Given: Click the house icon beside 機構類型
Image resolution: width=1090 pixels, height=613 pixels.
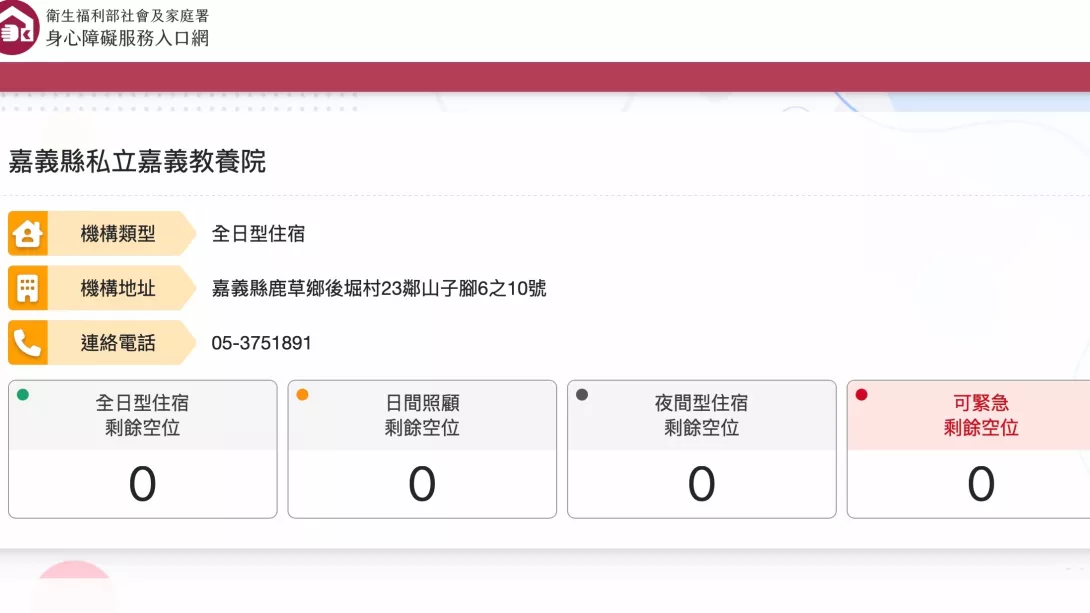Looking at the screenshot, I should 27,234.
